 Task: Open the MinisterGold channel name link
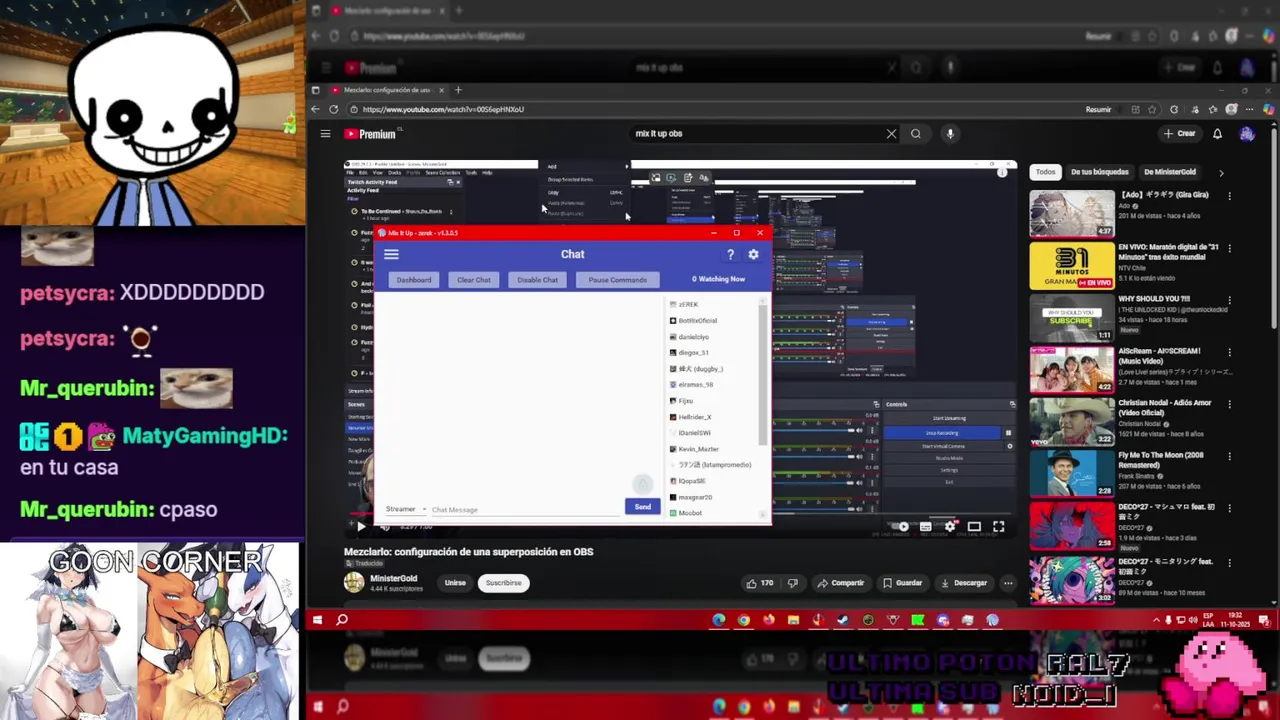(394, 578)
